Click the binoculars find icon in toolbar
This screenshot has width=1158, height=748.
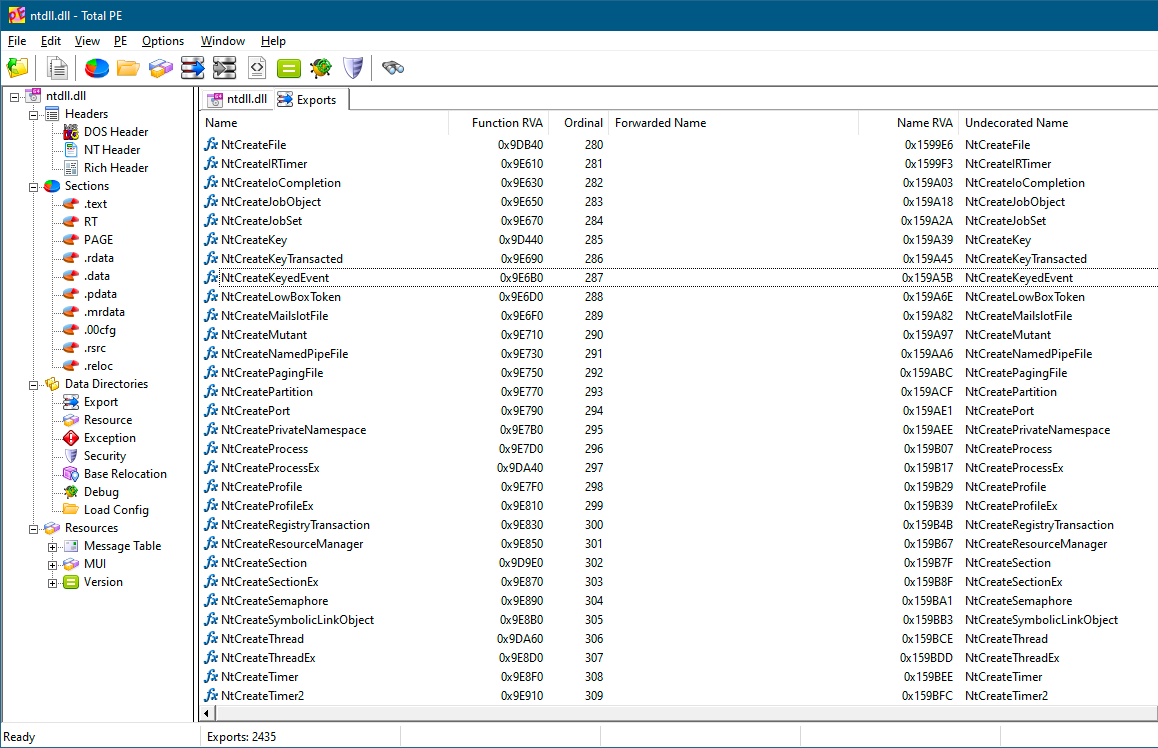tap(393, 68)
